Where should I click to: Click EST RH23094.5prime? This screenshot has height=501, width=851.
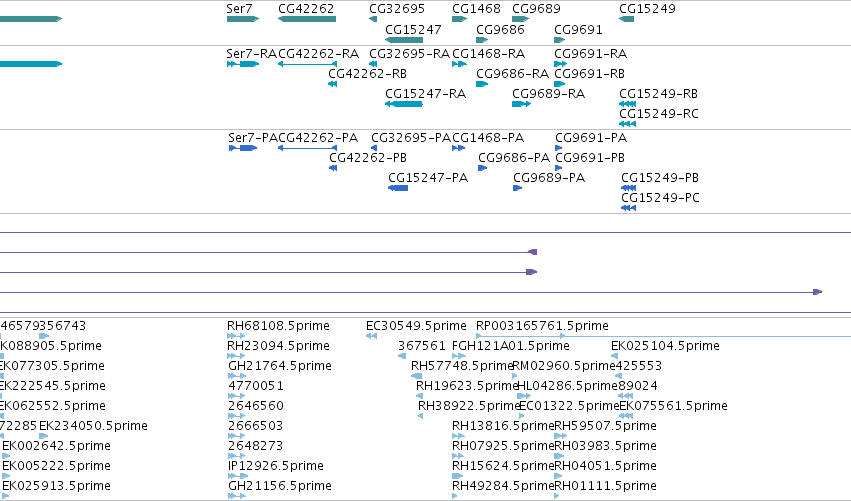[x=278, y=346]
